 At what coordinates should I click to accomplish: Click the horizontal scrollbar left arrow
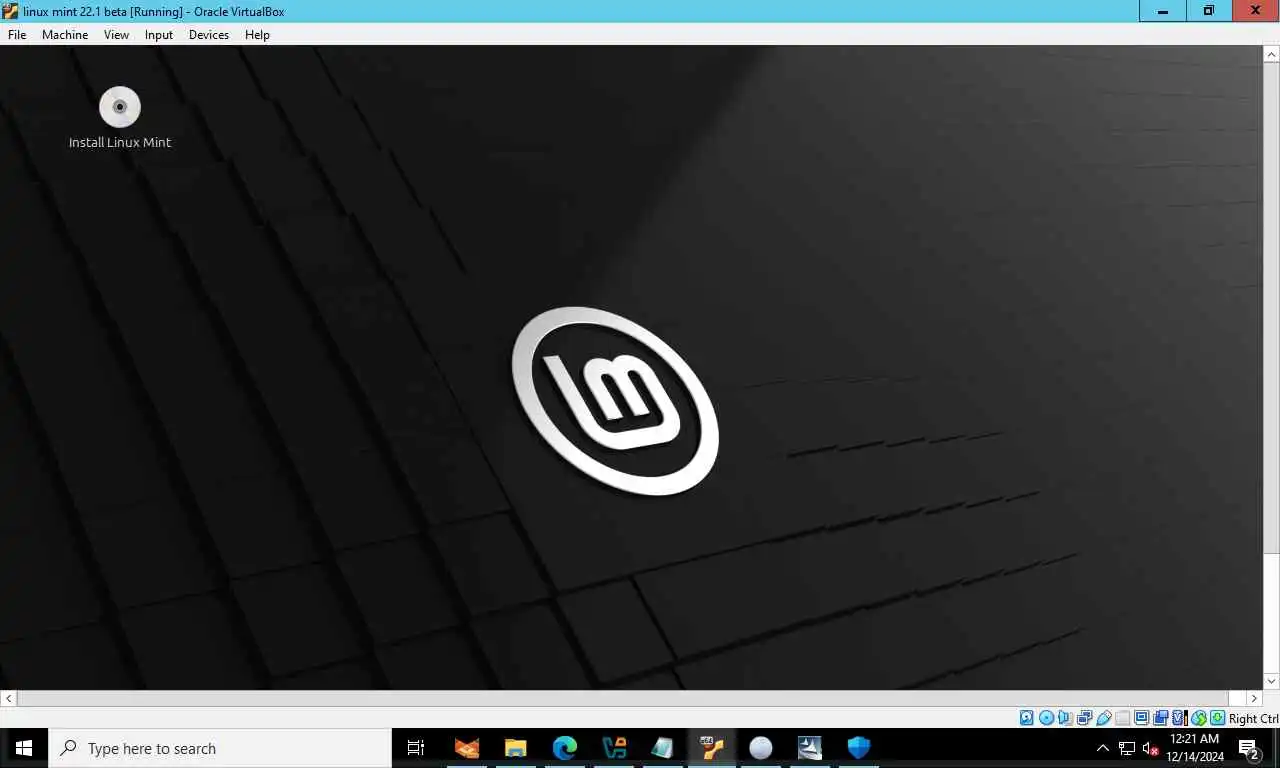8,698
